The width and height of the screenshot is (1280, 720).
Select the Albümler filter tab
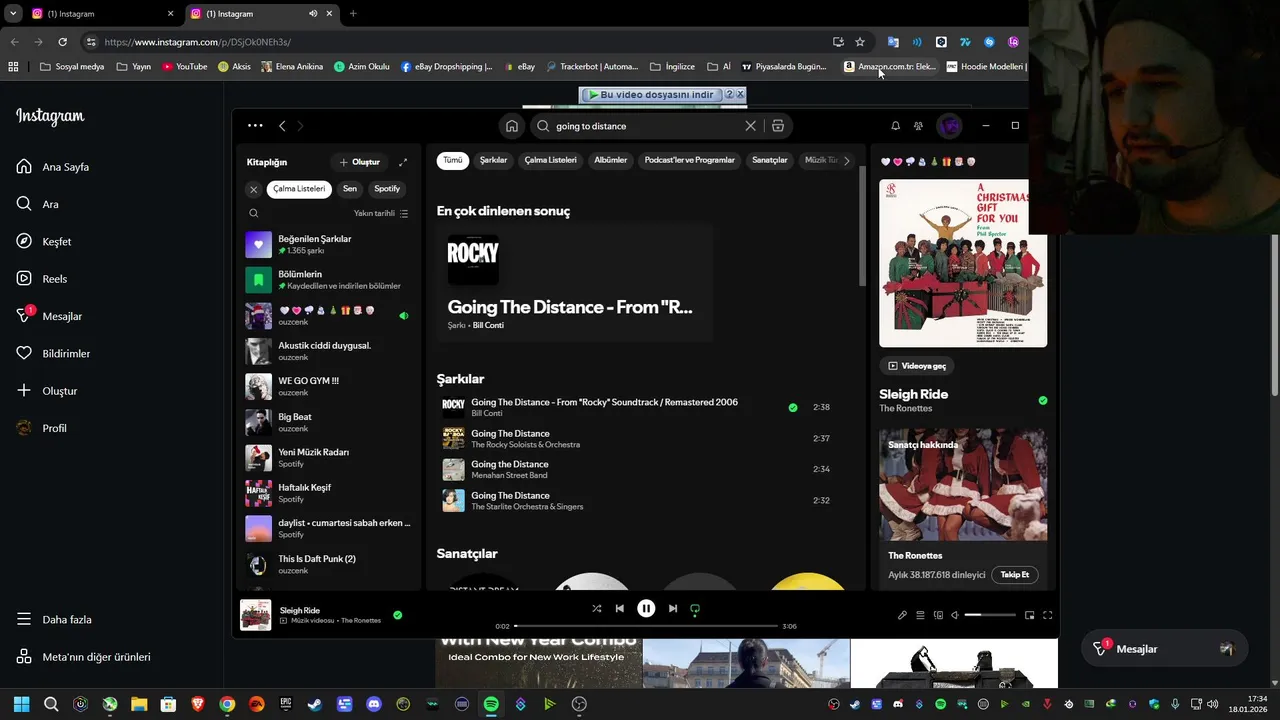point(610,160)
